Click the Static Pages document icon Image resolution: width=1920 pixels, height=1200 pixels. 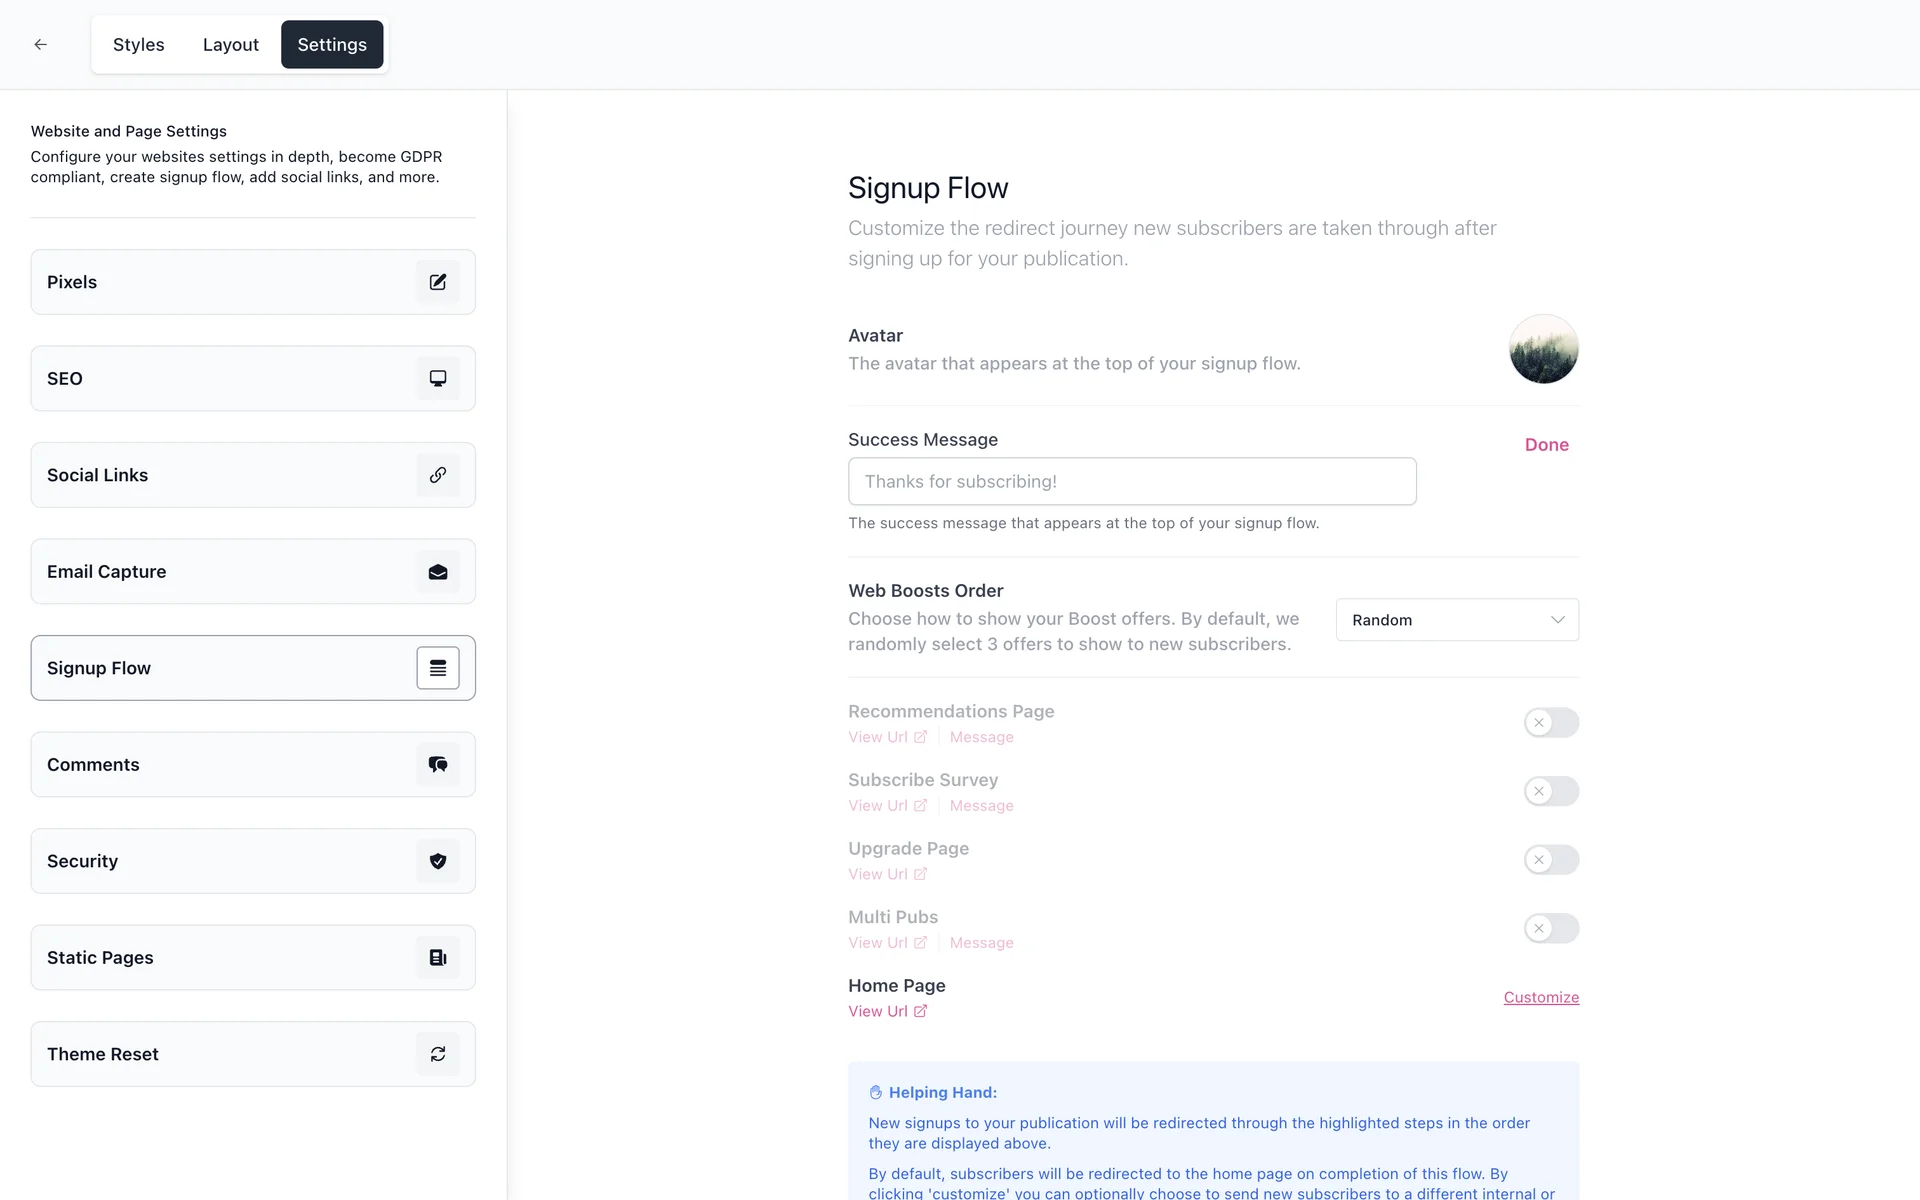click(438, 958)
